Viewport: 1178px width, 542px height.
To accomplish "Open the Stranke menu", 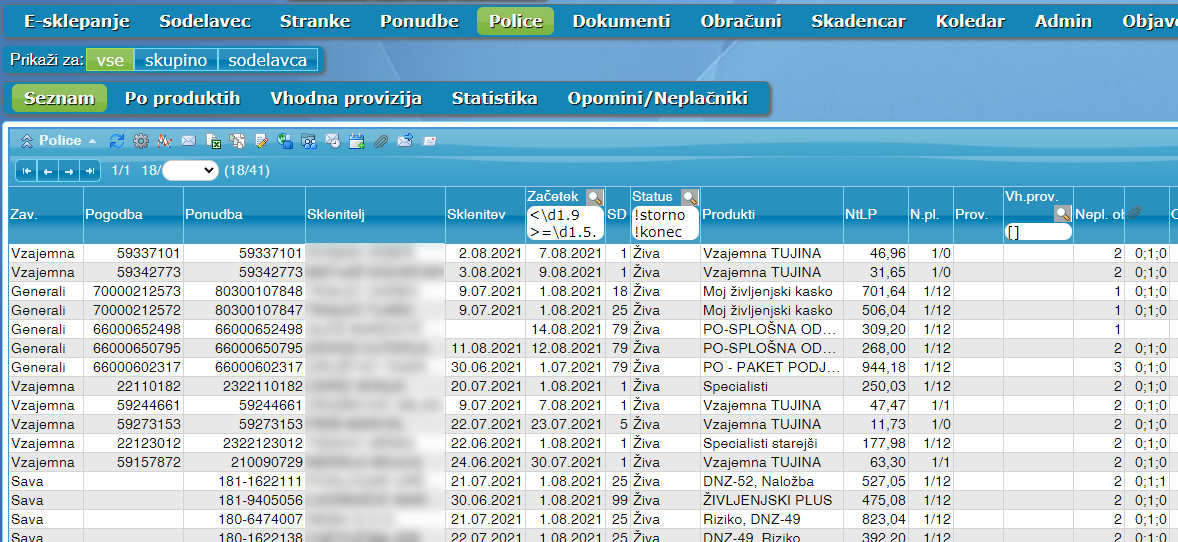I will [315, 21].
